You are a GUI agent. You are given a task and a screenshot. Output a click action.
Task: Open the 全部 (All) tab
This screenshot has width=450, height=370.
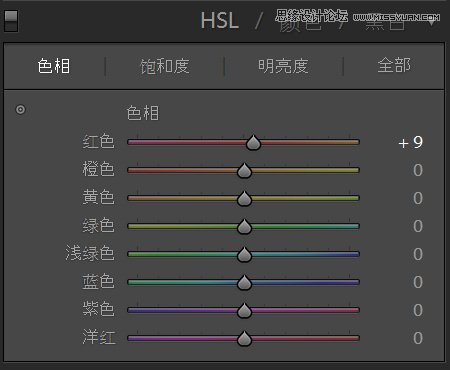(394, 65)
